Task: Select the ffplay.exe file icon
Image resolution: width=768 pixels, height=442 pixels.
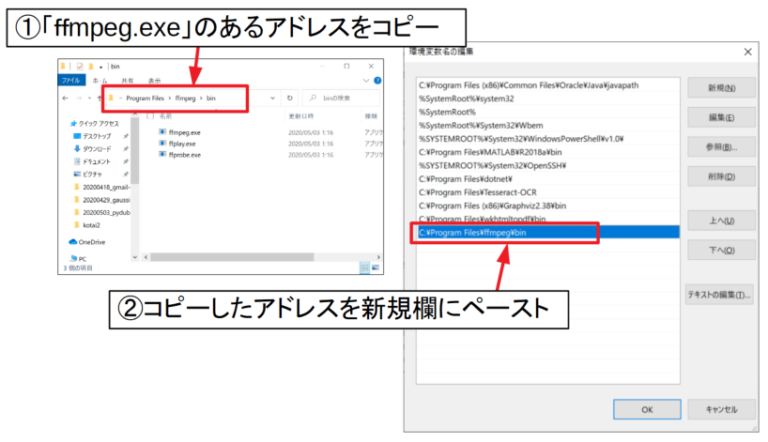Action: click(x=162, y=143)
